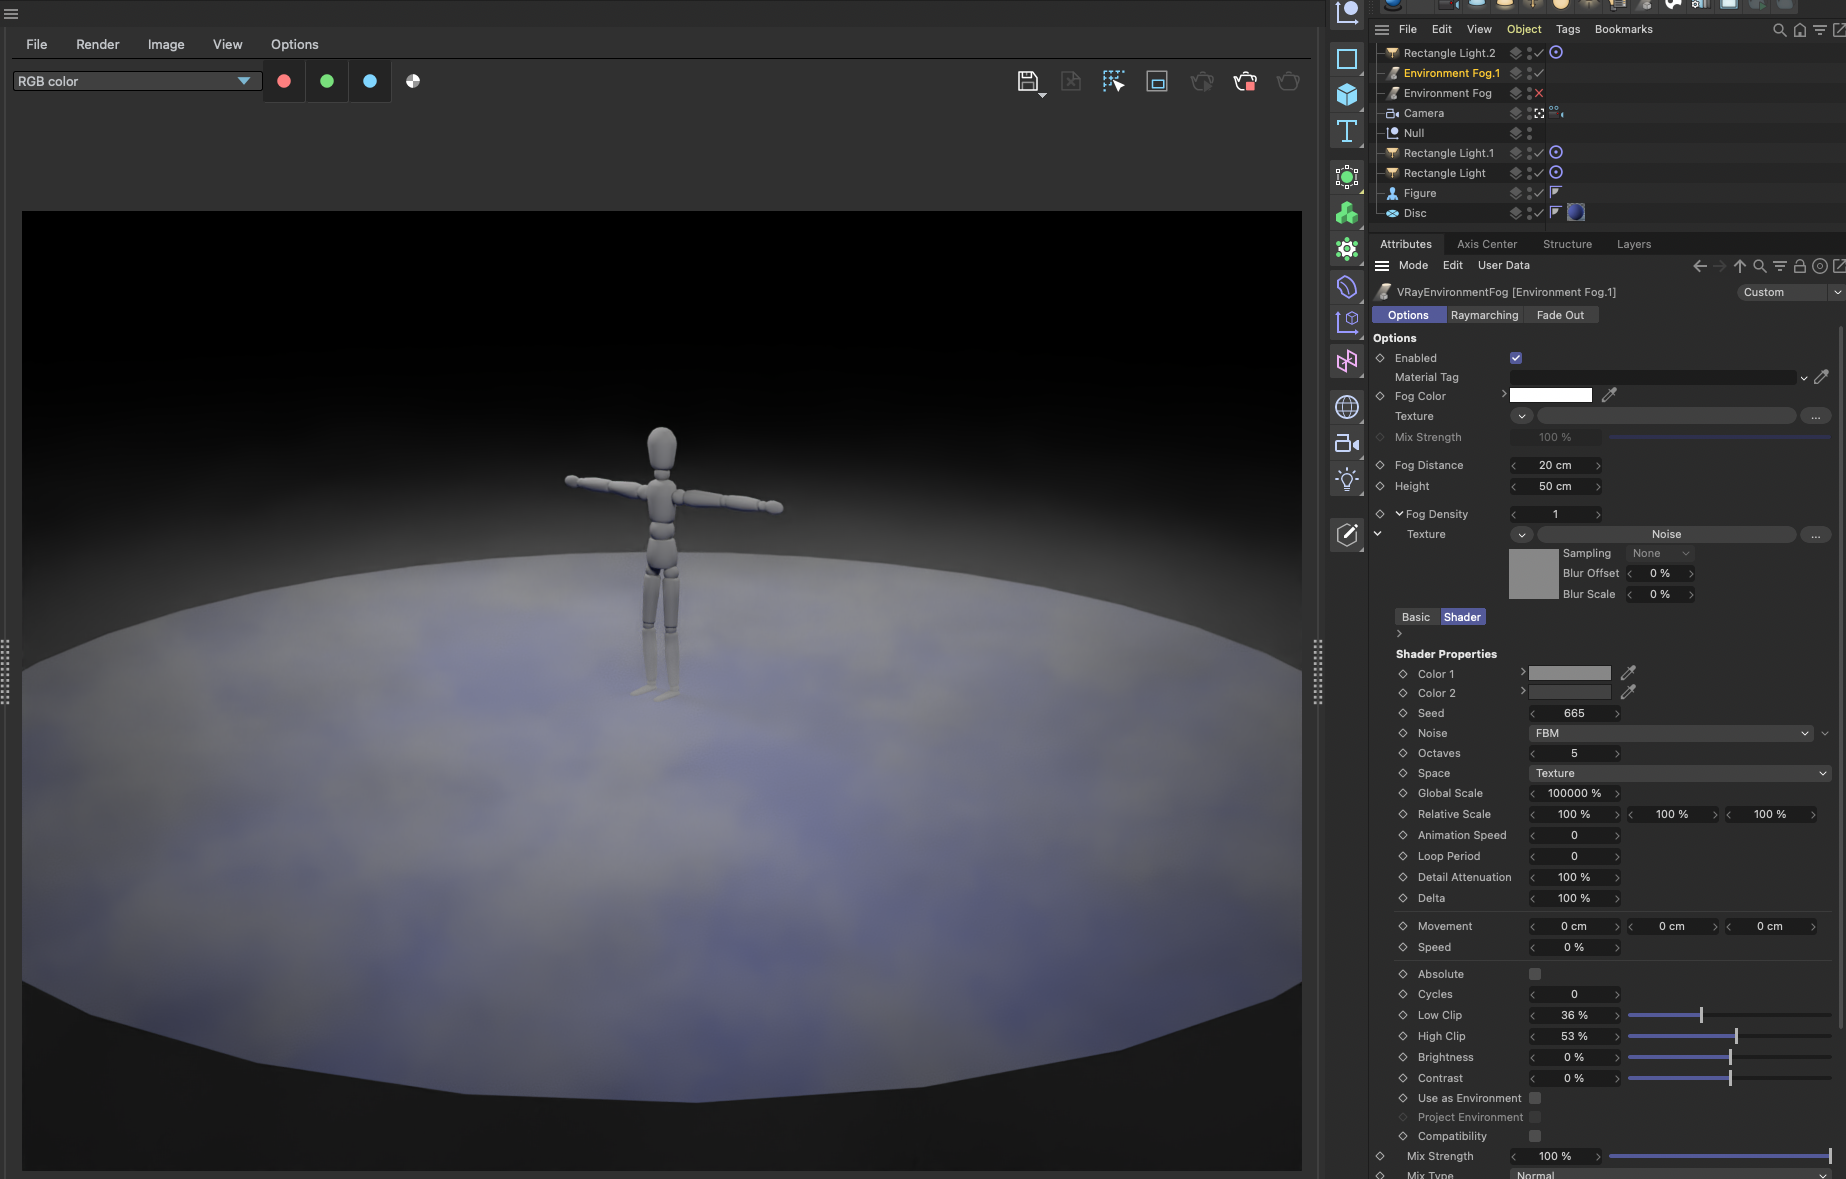Screen dimensions: 1846x1179
Task: Click the Fog Color white swatch
Action: pyautogui.click(x=1550, y=395)
